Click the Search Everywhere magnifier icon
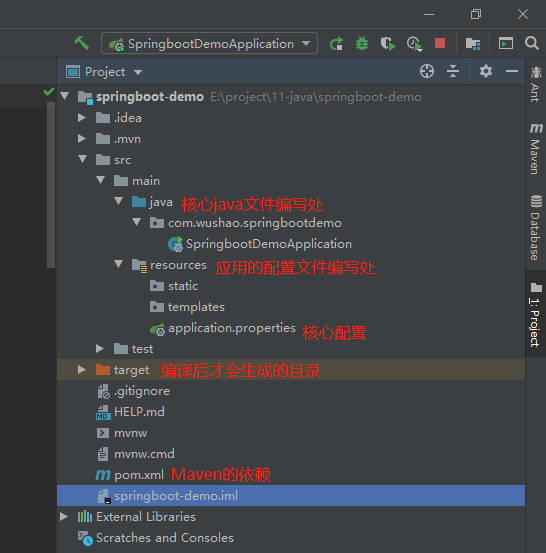This screenshot has height=553, width=546. 532,43
